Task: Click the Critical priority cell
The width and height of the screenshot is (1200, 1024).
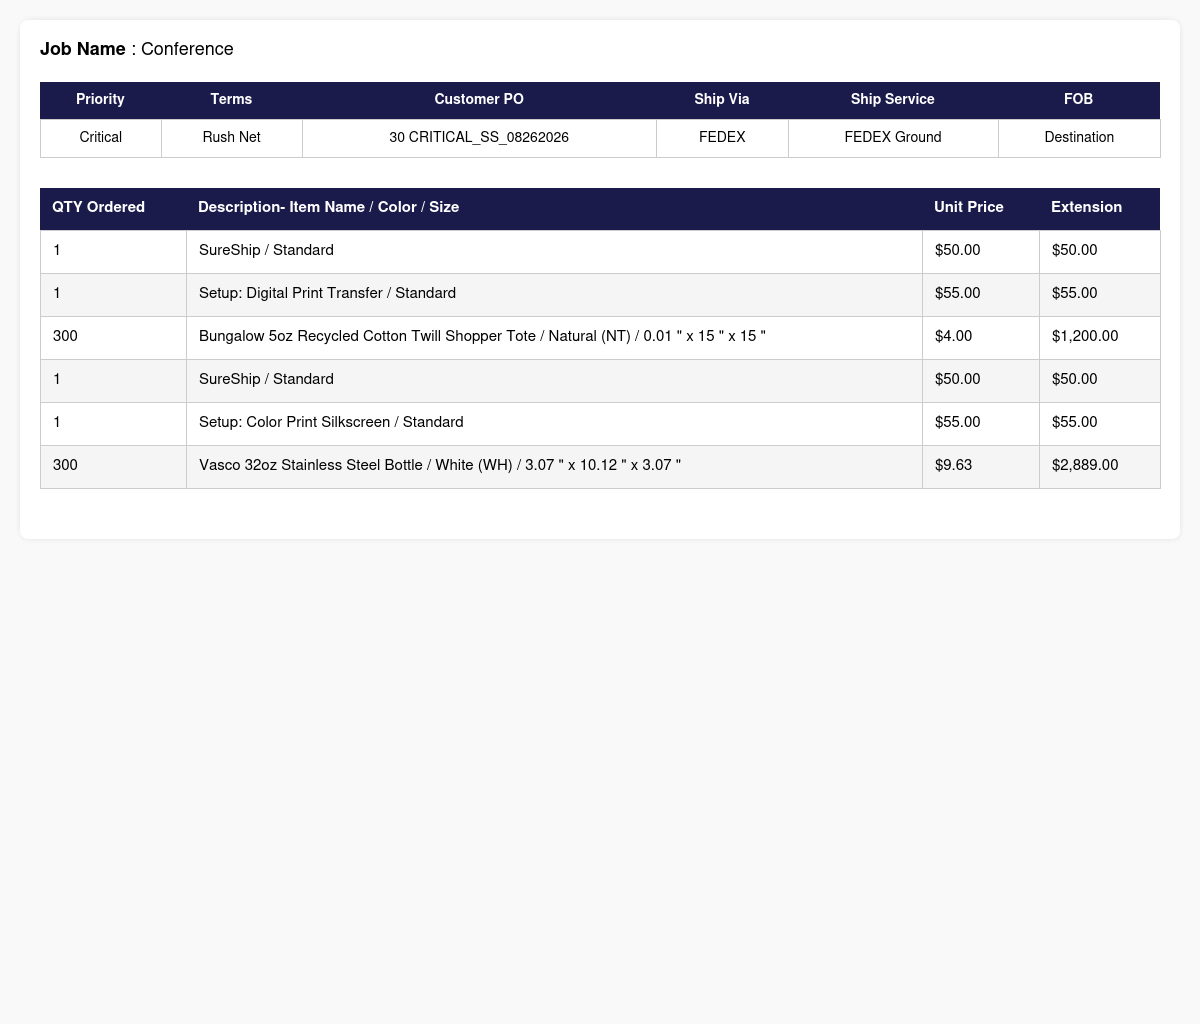Action: point(101,138)
